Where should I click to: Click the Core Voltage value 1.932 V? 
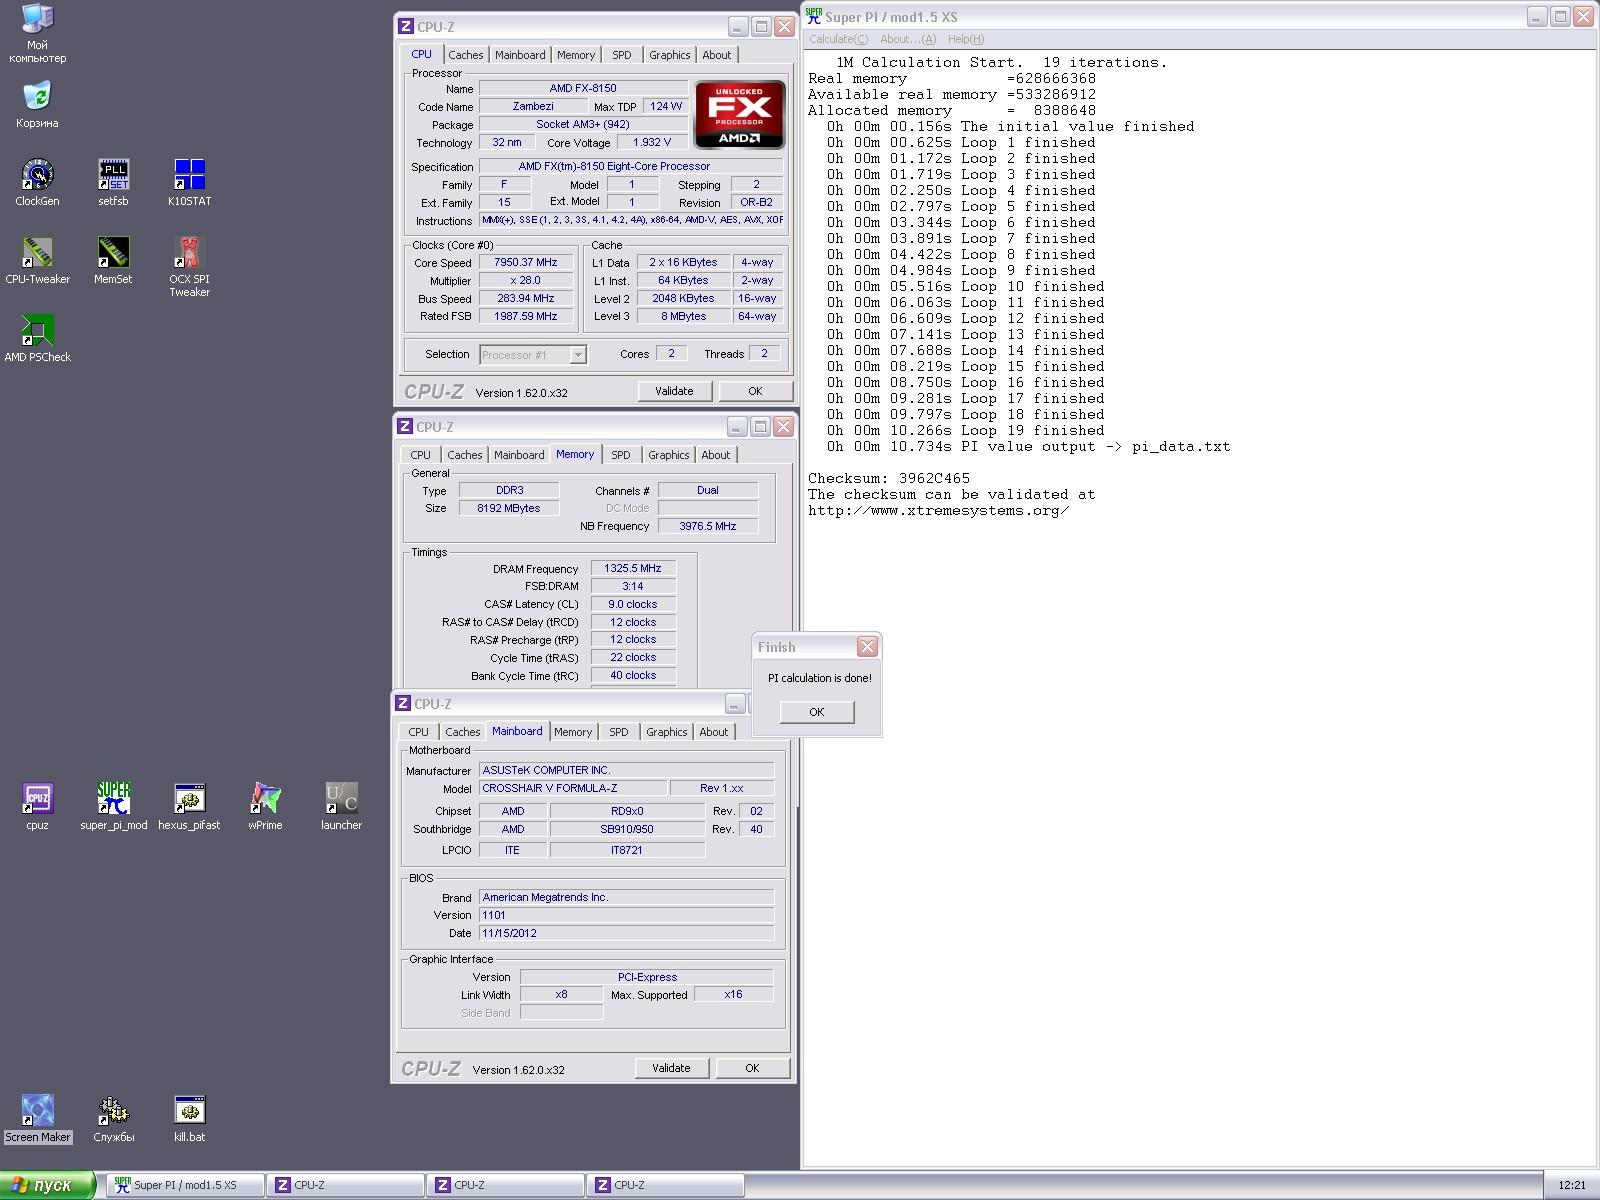[x=652, y=142]
